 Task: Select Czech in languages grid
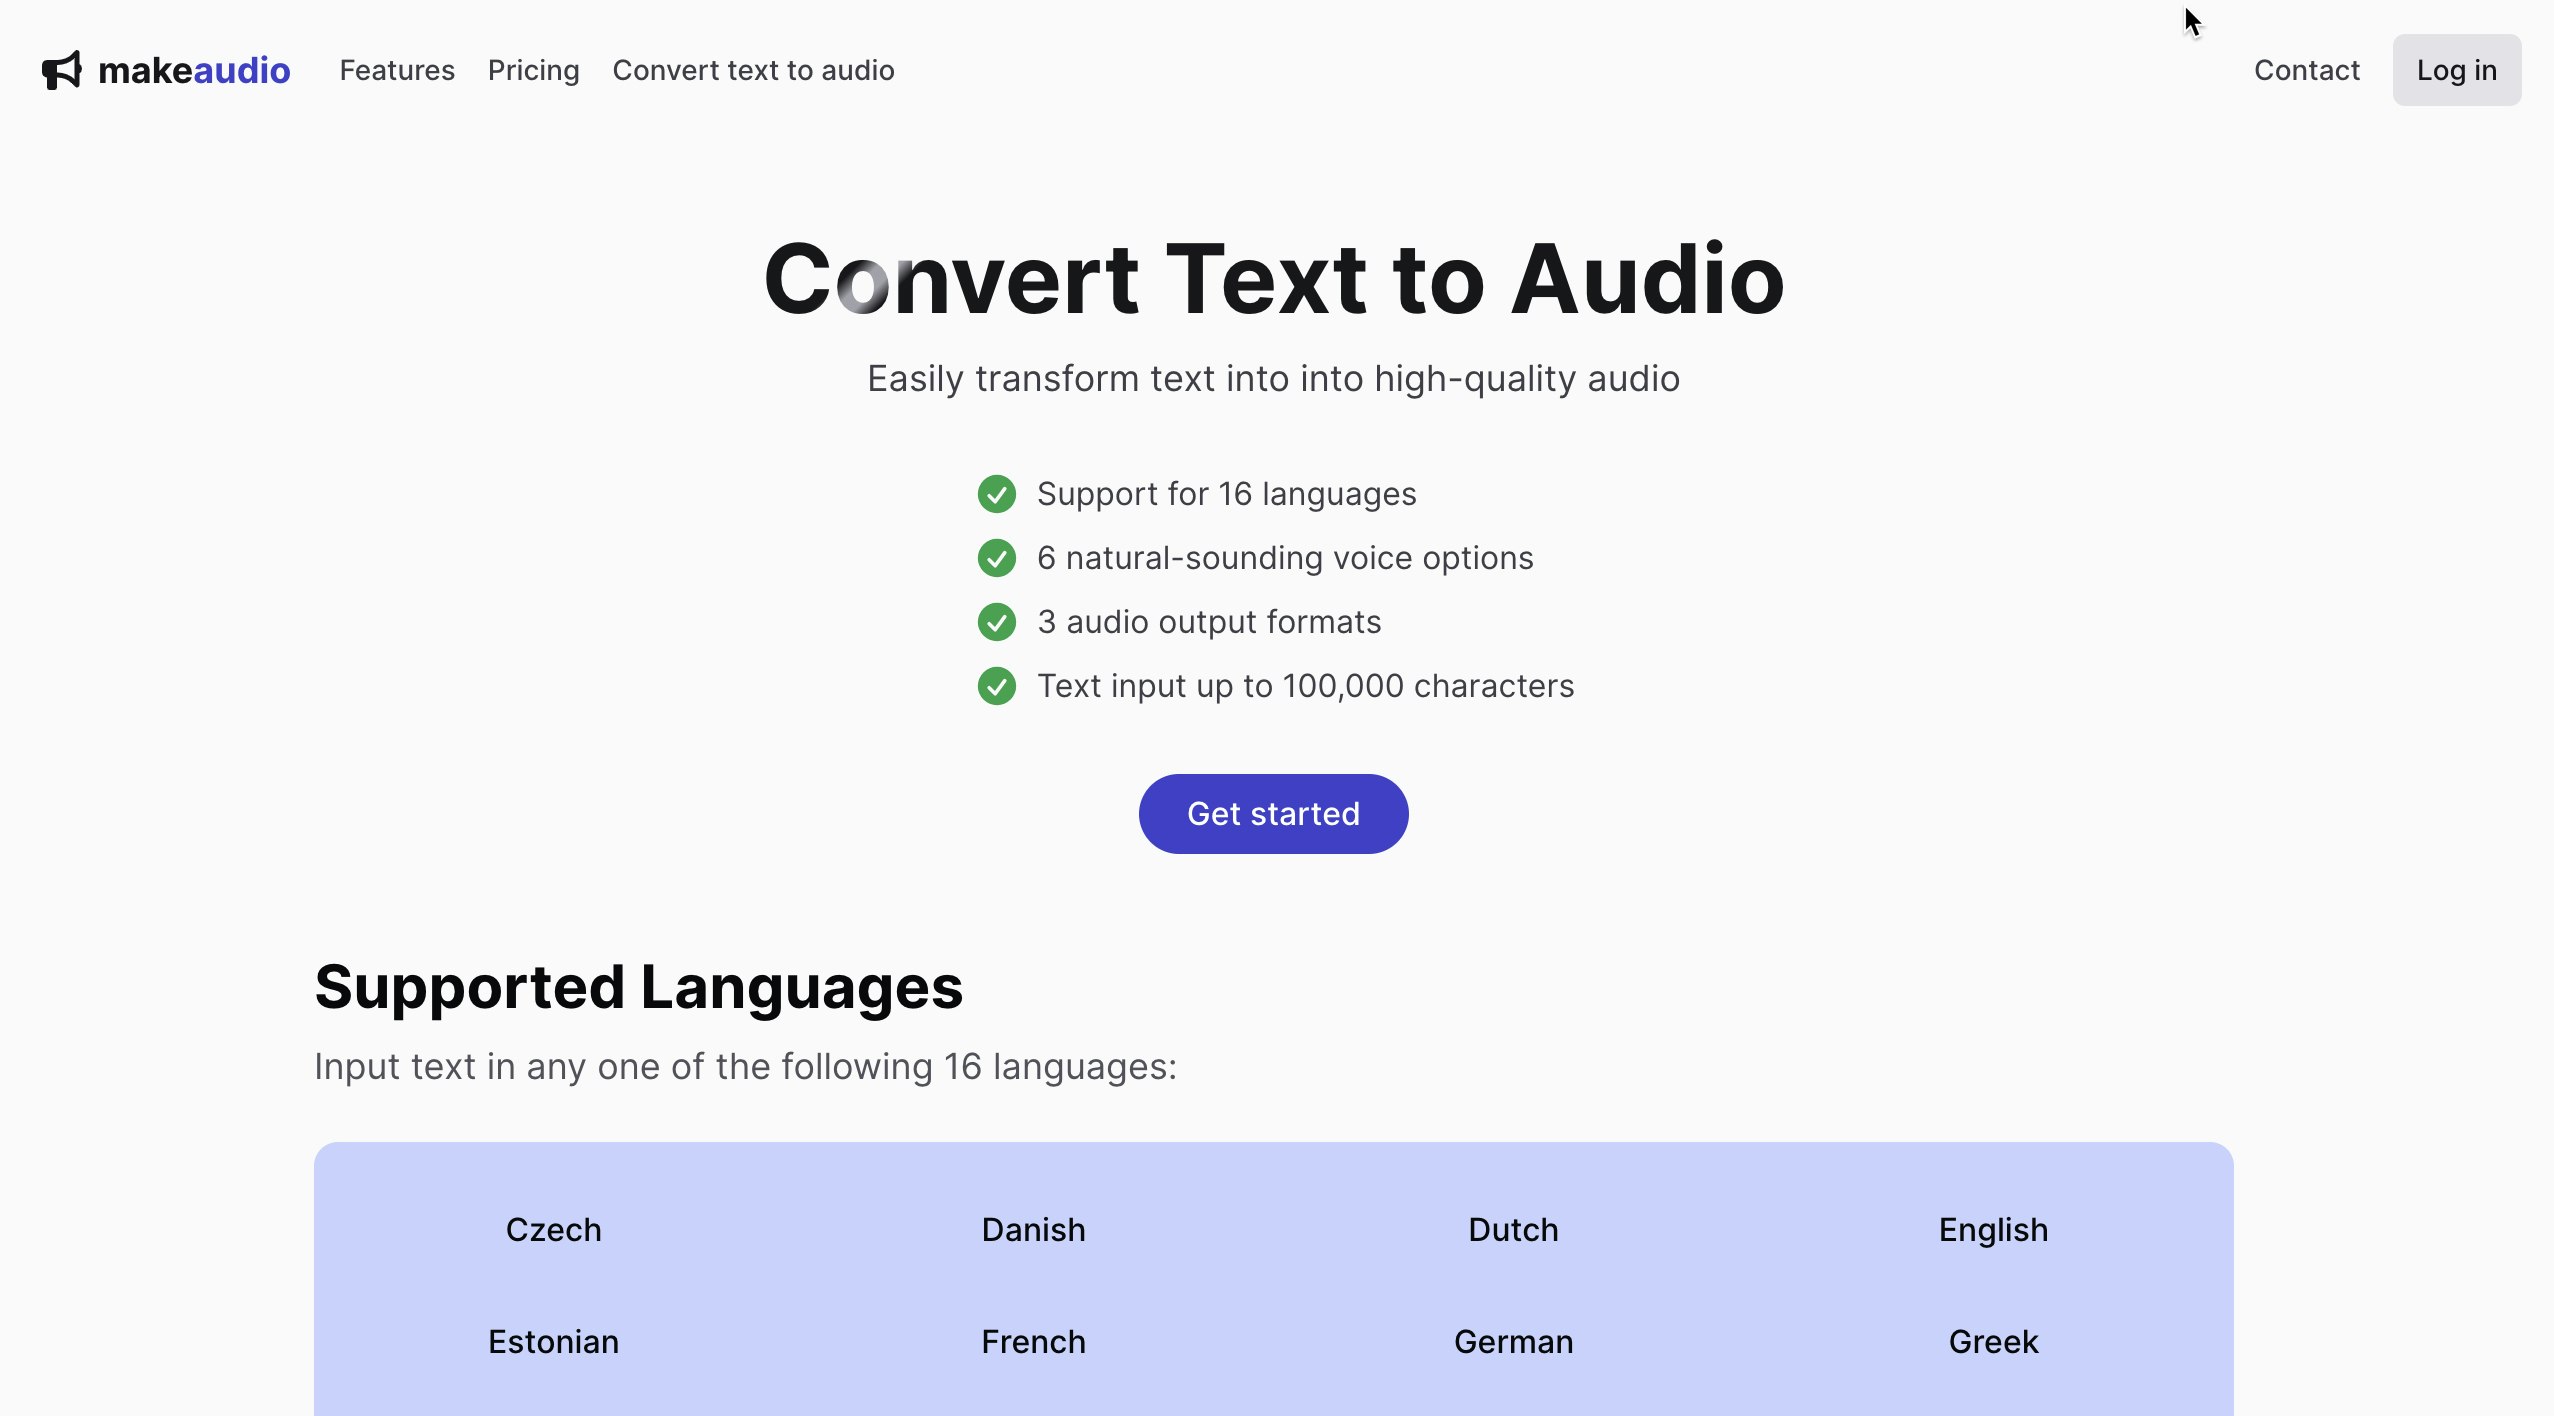click(553, 1230)
